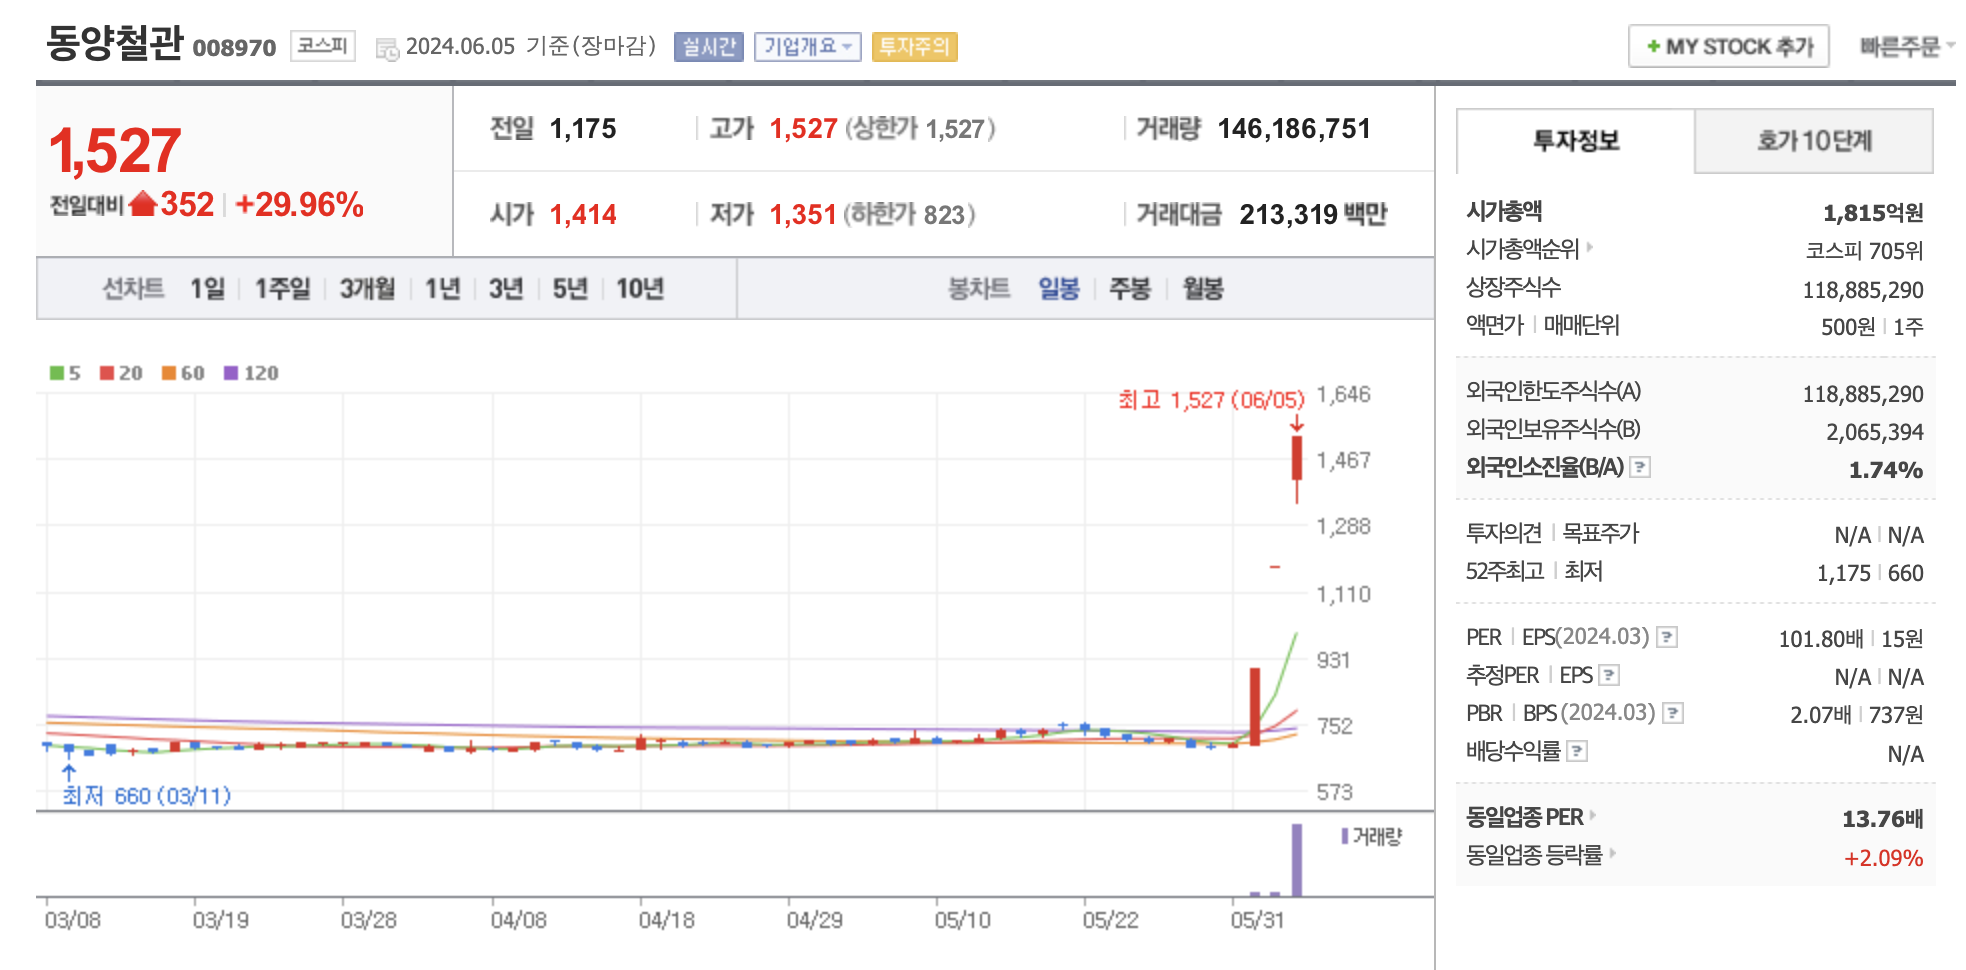This screenshot has width=1966, height=970.
Task: Open help icon next to 배당수익률
Action: pyautogui.click(x=1577, y=751)
